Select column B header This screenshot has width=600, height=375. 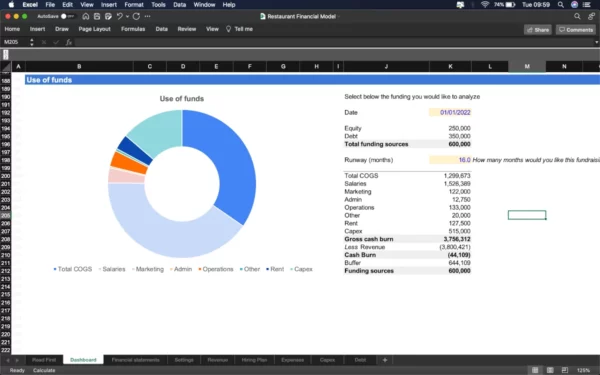79,67
